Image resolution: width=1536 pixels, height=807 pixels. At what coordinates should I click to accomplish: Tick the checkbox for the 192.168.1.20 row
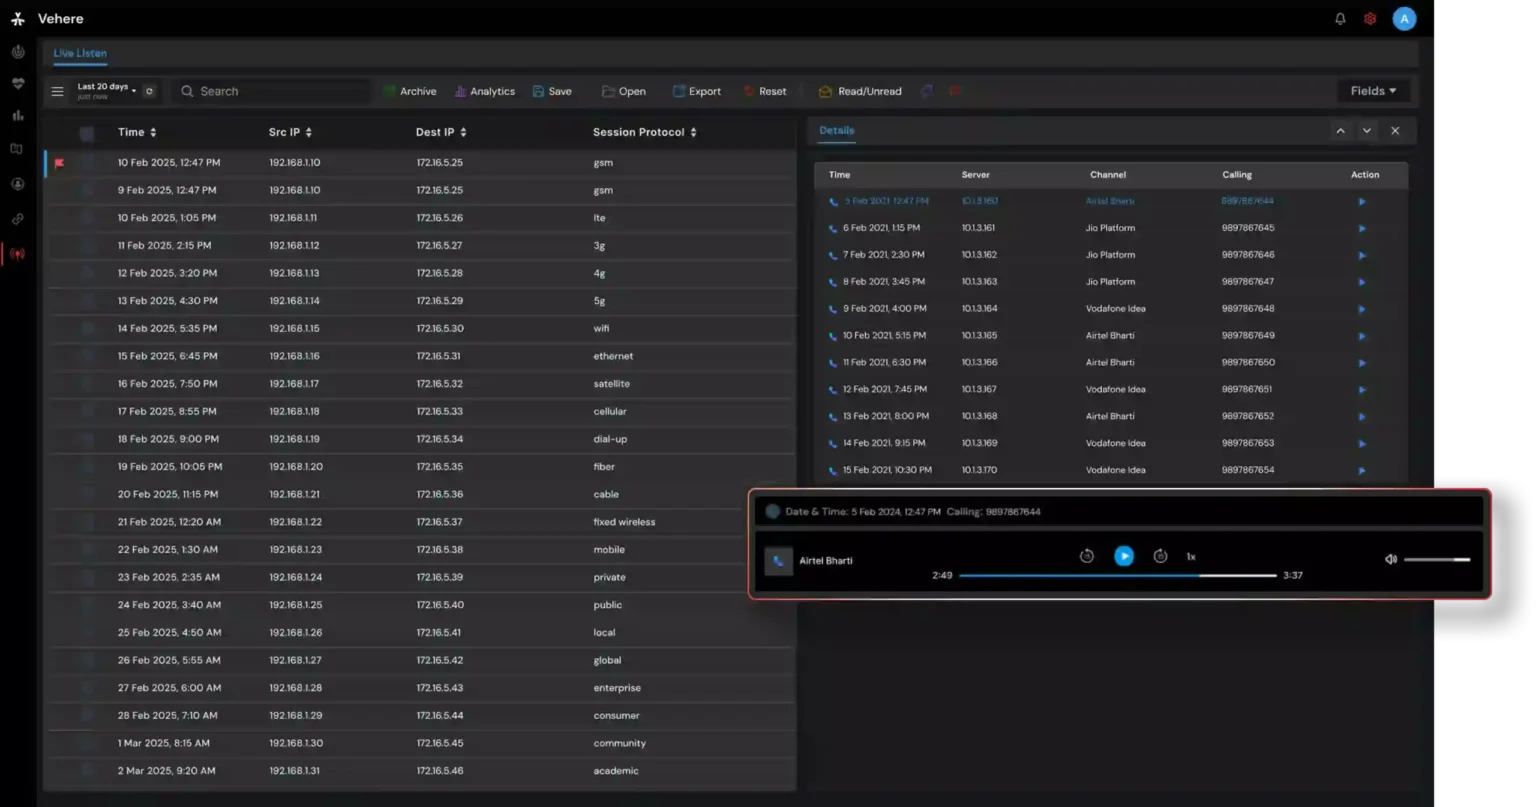pyautogui.click(x=87, y=467)
